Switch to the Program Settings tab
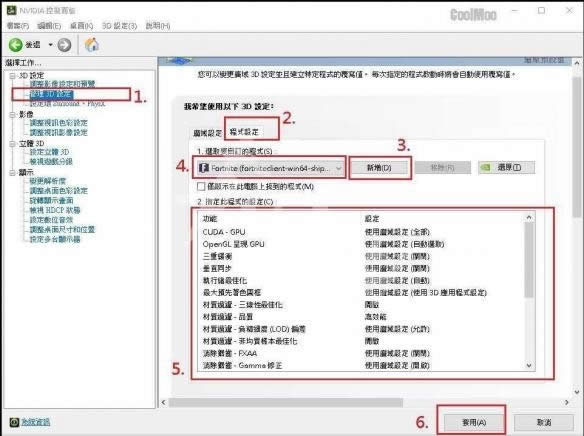The image size is (584, 436). point(244,132)
